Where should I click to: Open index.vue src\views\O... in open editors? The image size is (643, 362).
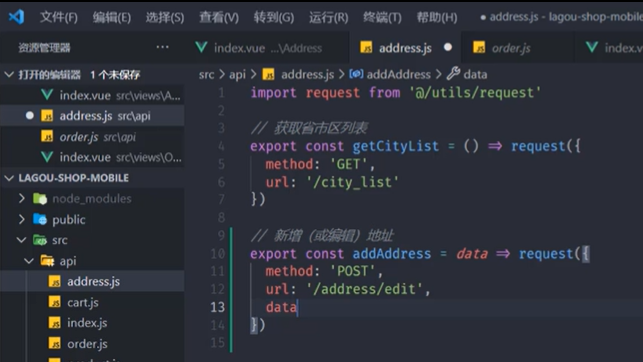92,157
